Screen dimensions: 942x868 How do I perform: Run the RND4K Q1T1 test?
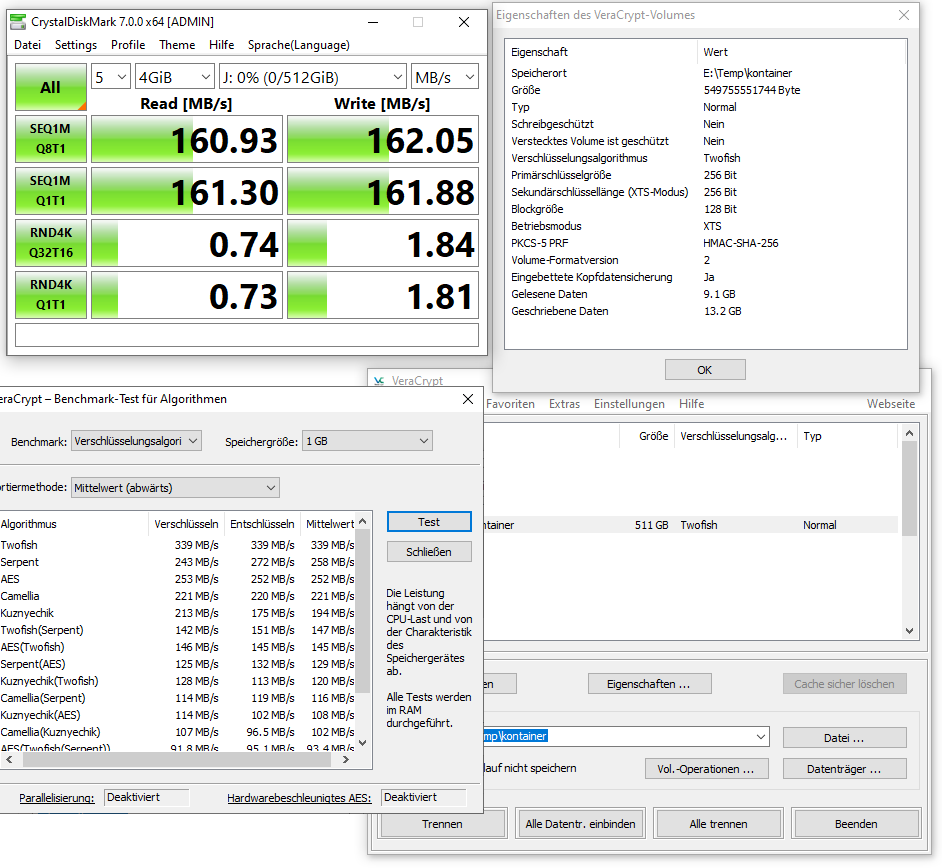tap(51, 295)
